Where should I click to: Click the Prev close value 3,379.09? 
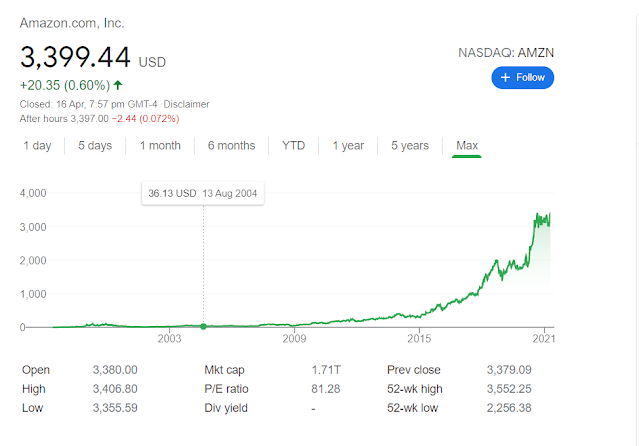(509, 370)
